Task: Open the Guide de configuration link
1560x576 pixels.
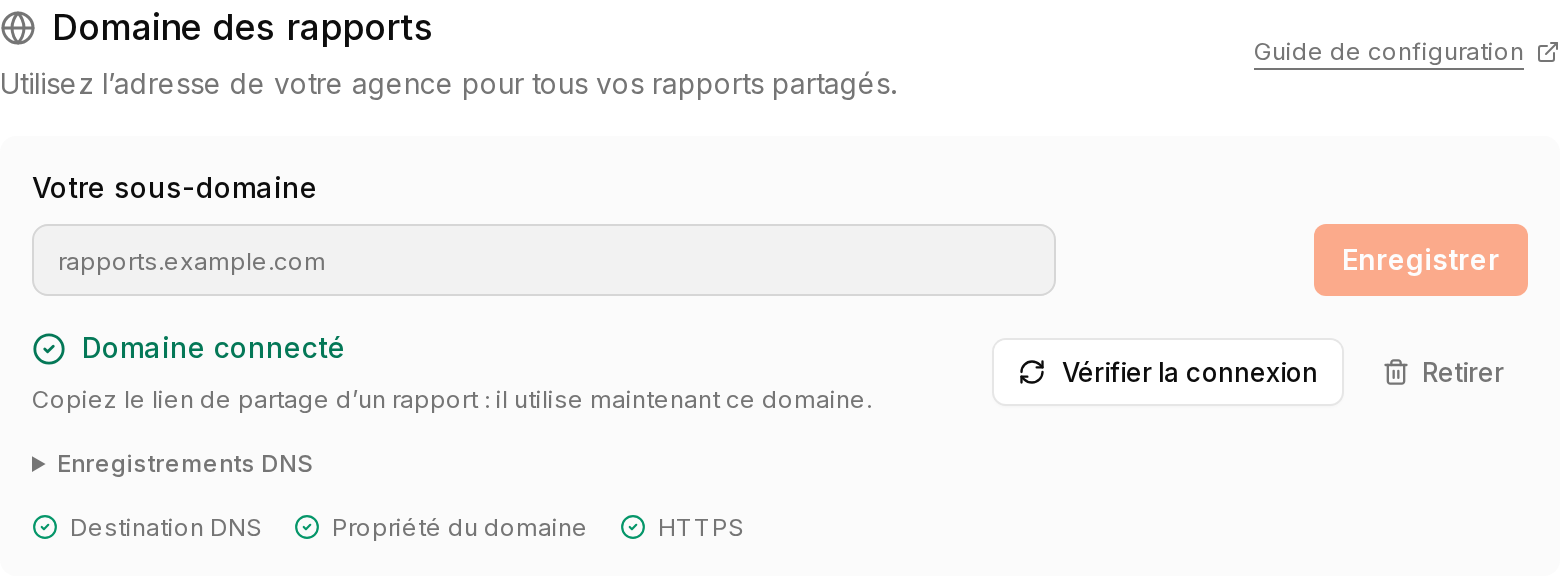Action: coord(1389,52)
